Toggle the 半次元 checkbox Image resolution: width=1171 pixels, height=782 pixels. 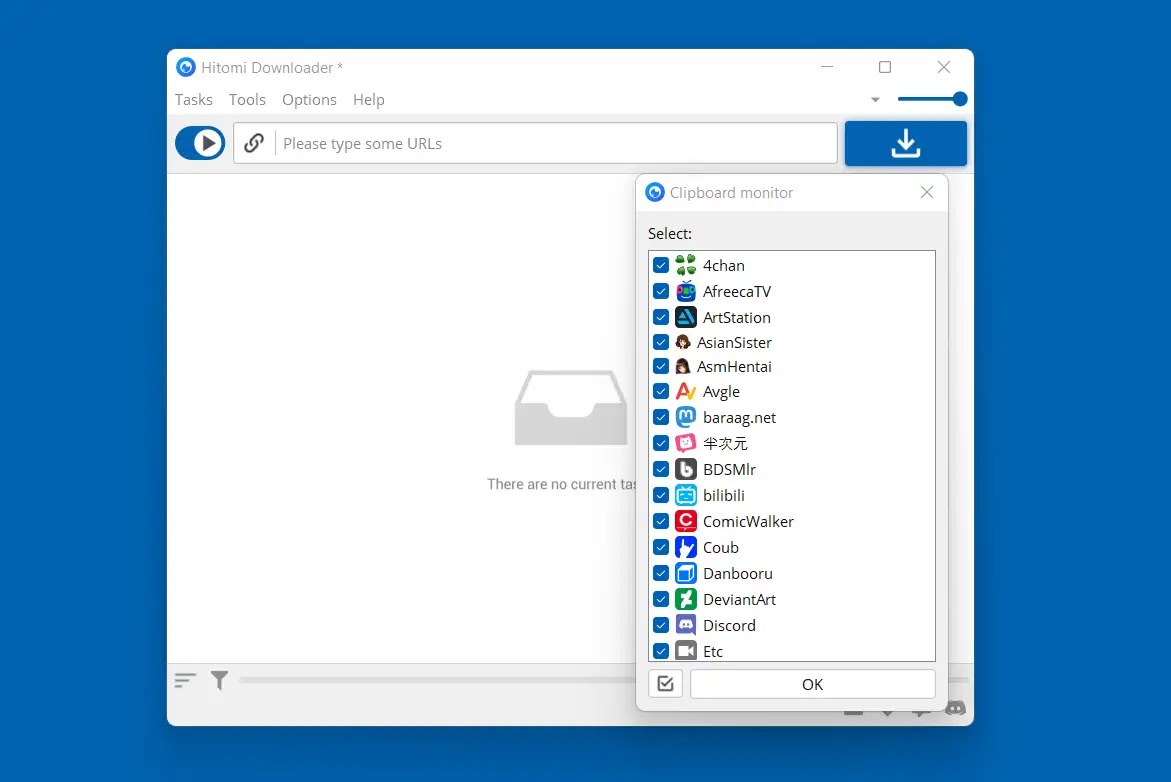point(661,443)
